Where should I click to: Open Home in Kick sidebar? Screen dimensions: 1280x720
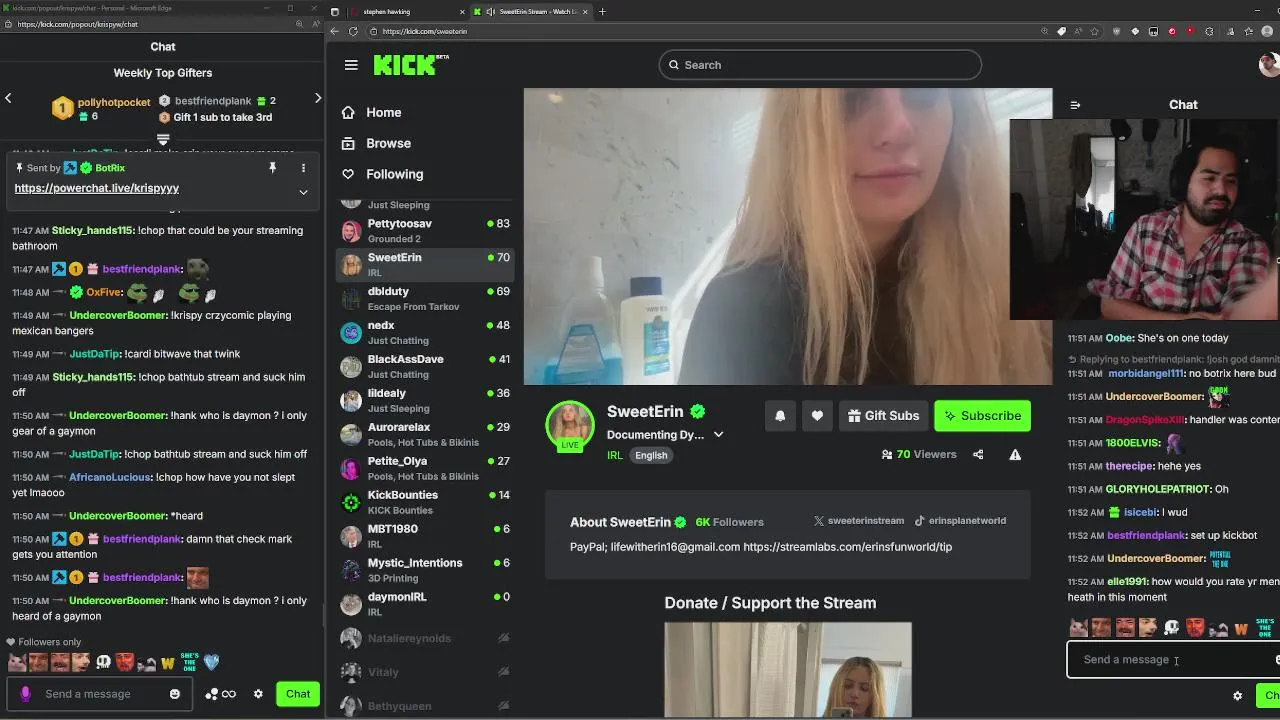tap(383, 113)
